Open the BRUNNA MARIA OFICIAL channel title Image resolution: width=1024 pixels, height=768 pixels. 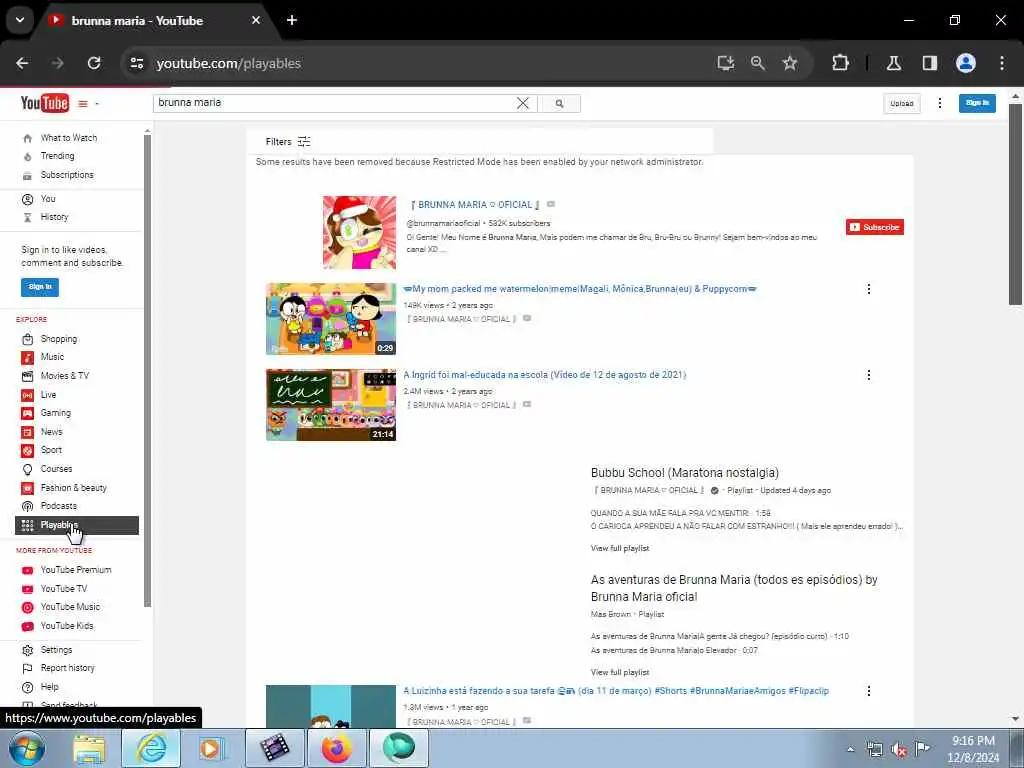(x=475, y=205)
